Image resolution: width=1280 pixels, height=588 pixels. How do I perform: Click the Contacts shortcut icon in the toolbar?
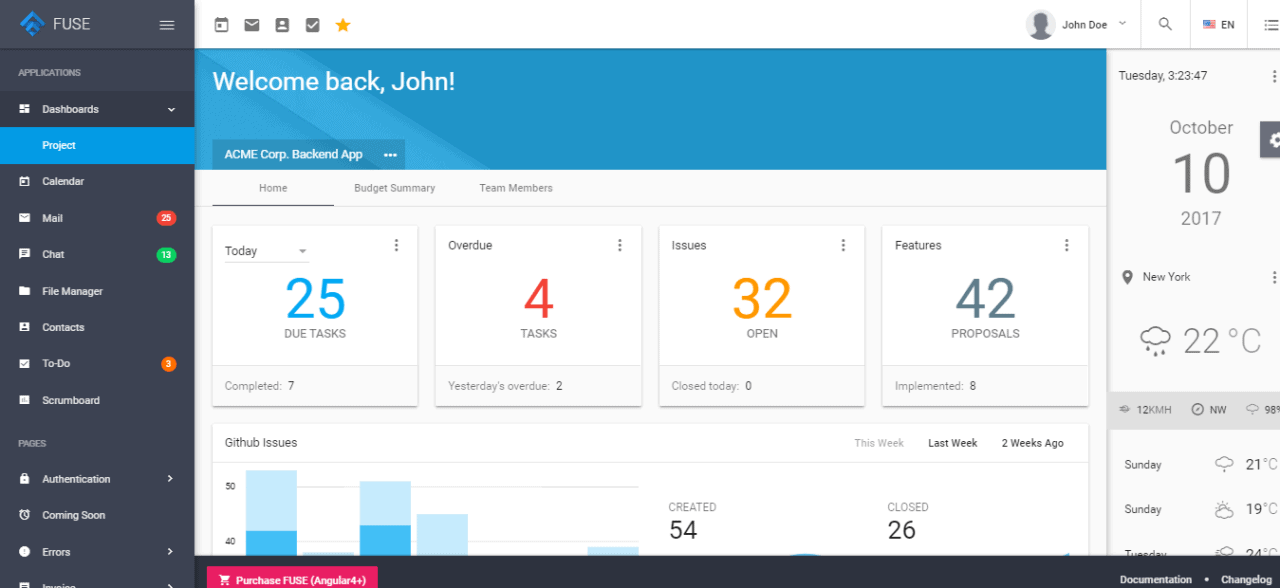[282, 24]
